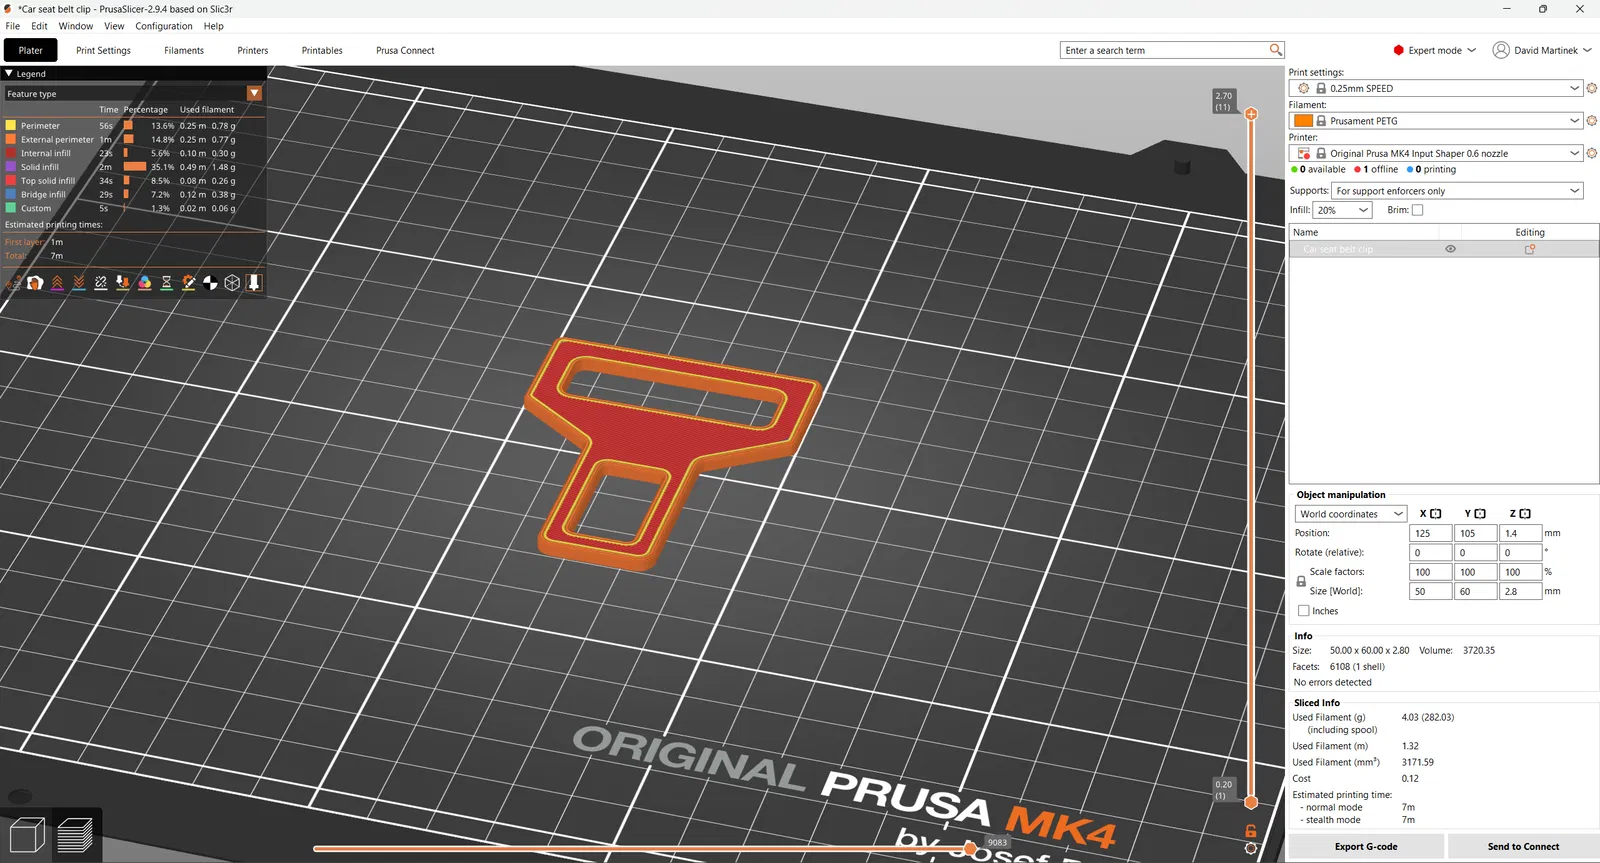
Task: Toggle center of gravity marker in the legend toolbar
Action: coord(210,283)
